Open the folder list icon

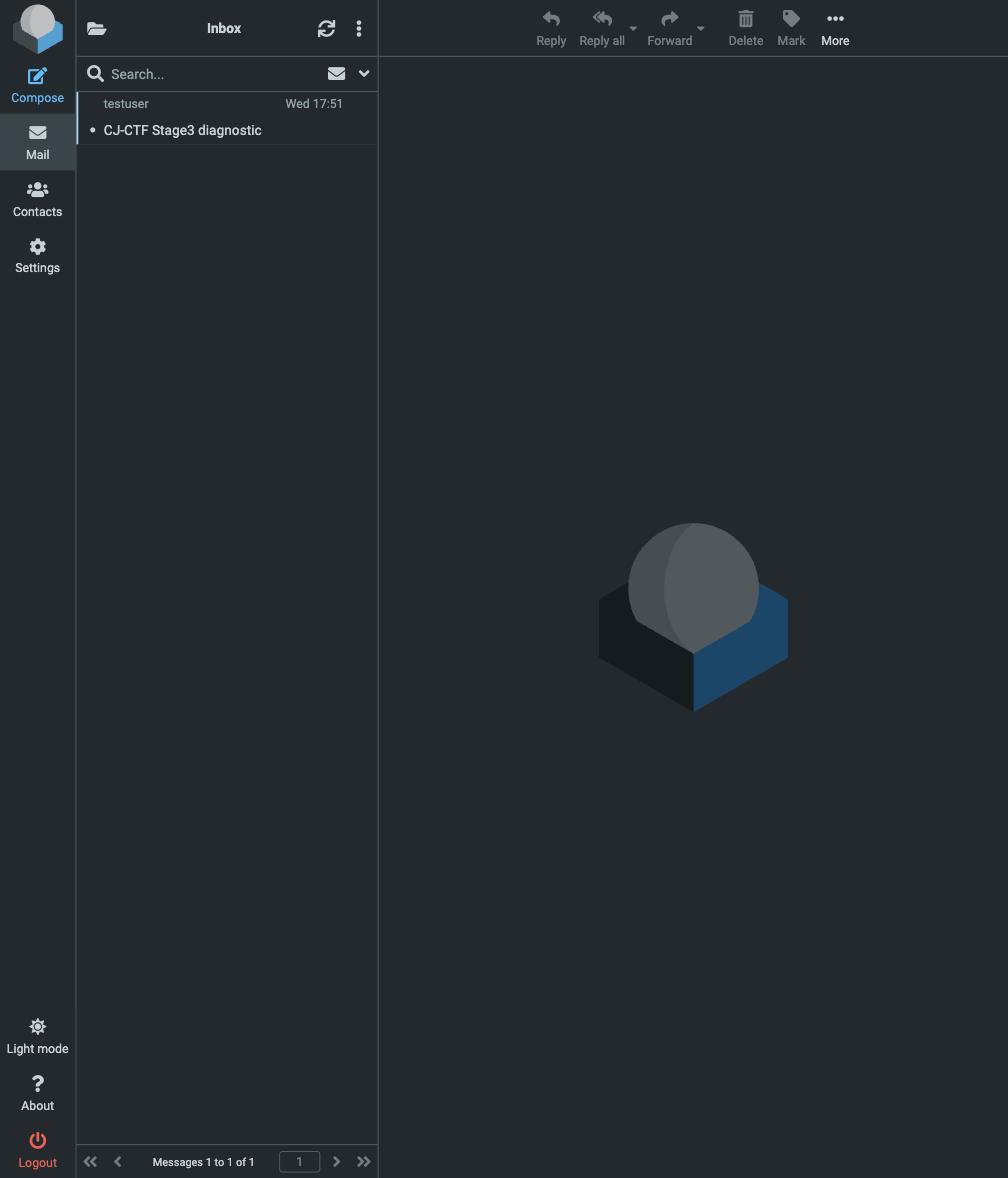click(x=96, y=29)
